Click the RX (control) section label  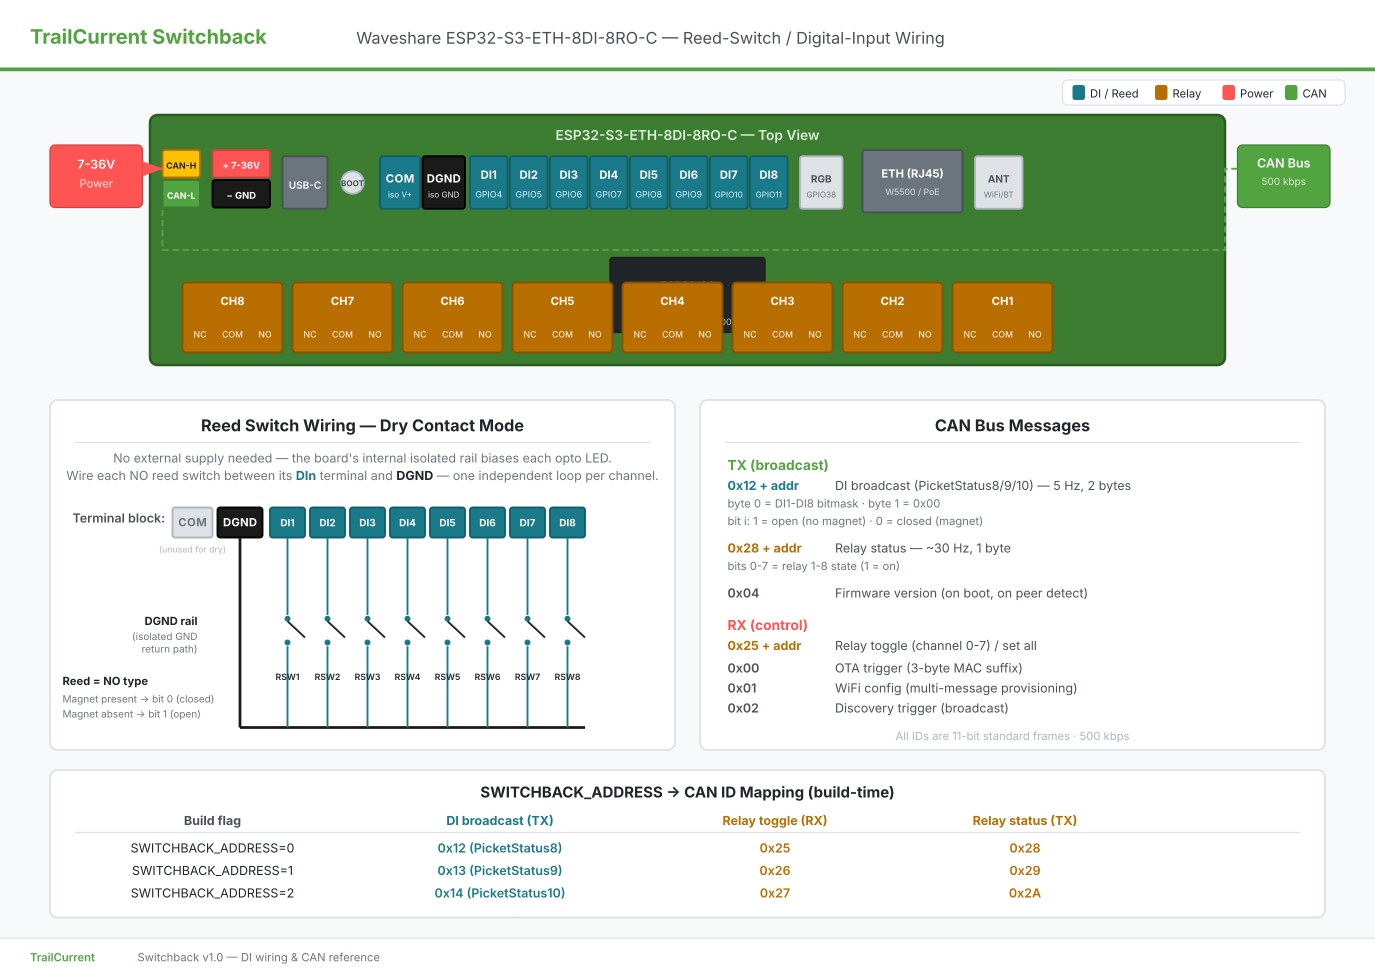767,625
